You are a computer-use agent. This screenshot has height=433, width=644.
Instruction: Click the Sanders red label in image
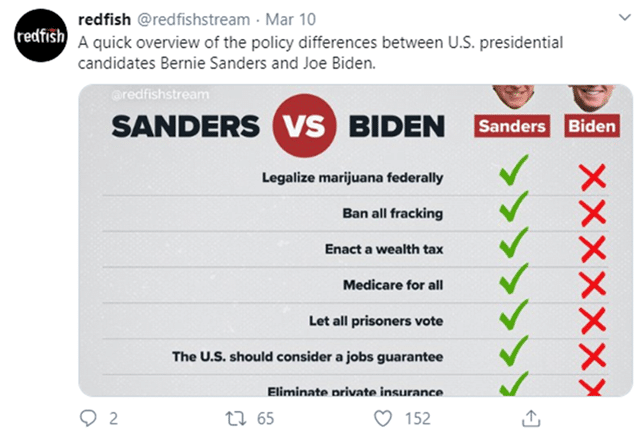pos(512,126)
